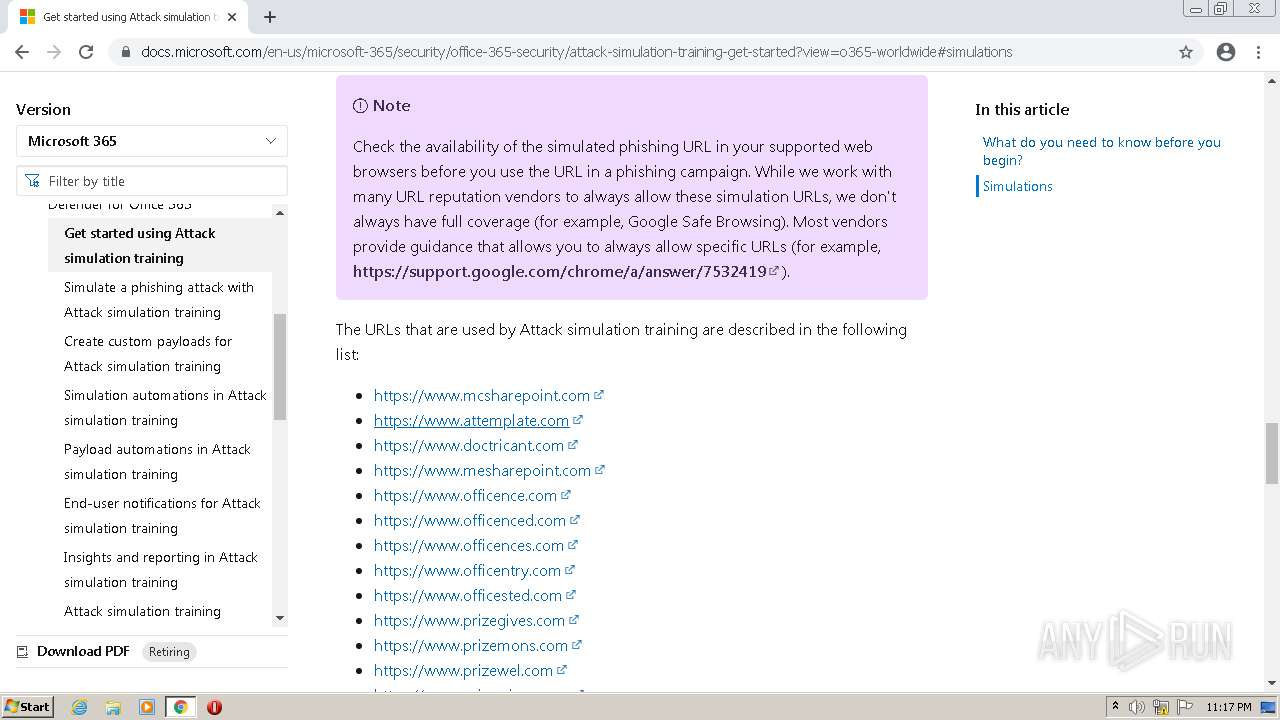This screenshot has height=720, width=1280.
Task: Expand the Microsoft 365 version dropdown
Action: 152,141
